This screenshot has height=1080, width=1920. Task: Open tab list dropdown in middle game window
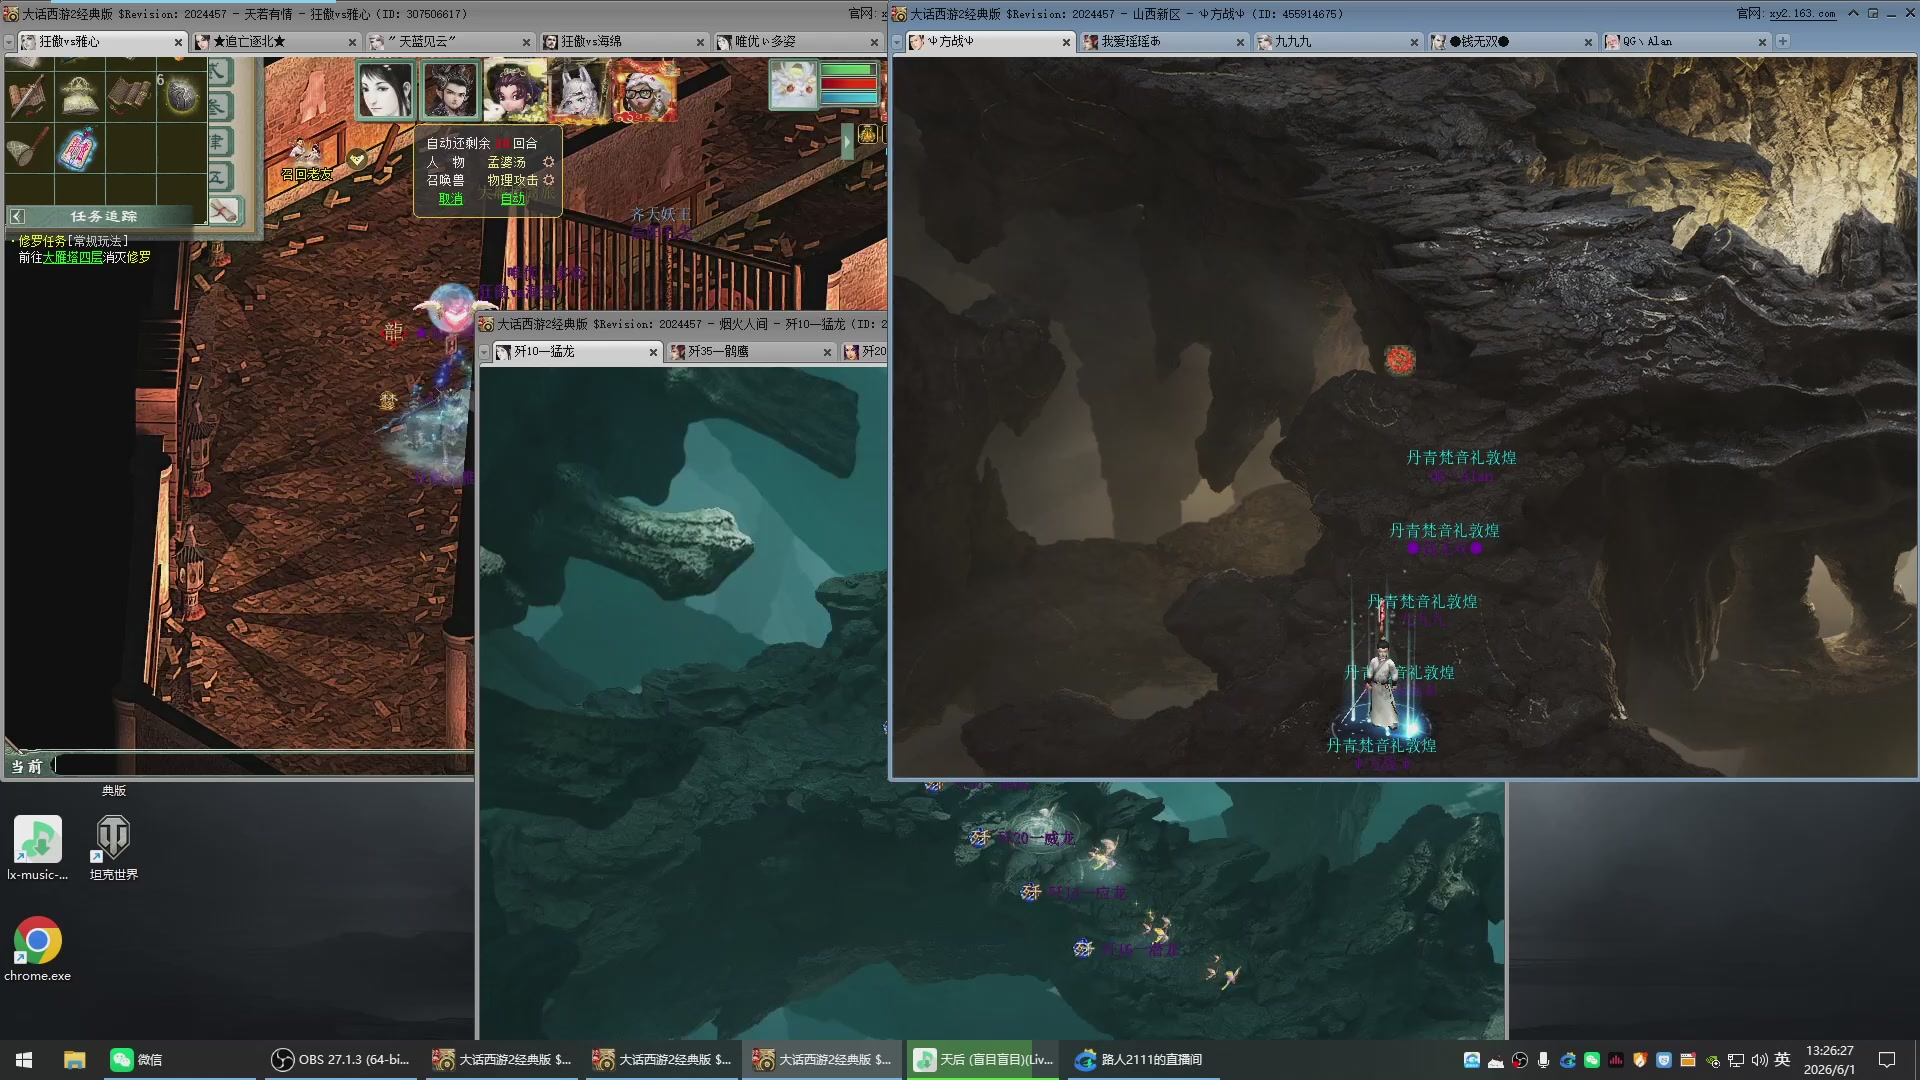(484, 352)
